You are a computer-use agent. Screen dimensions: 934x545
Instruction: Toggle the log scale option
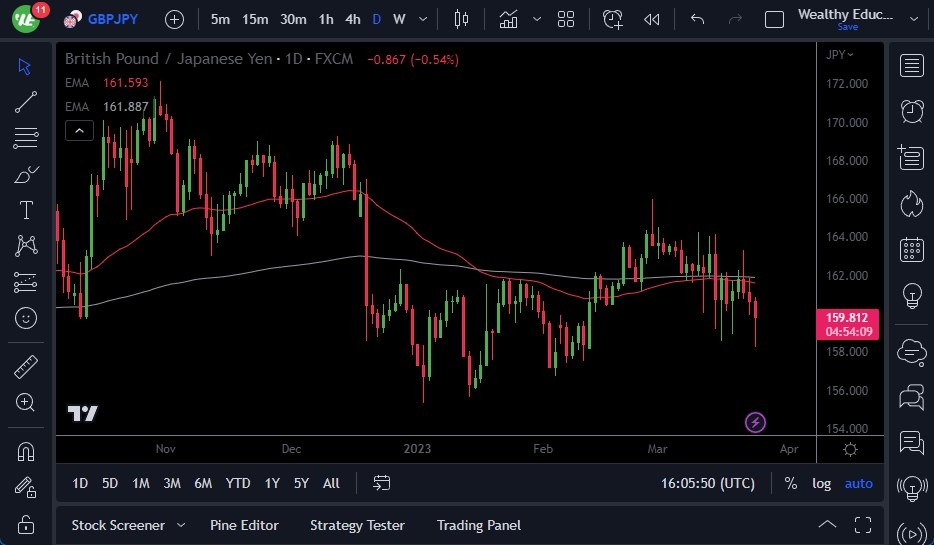821,483
